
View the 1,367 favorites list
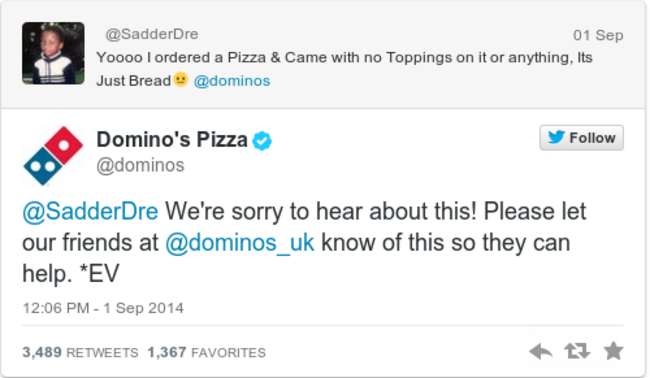click(x=206, y=352)
